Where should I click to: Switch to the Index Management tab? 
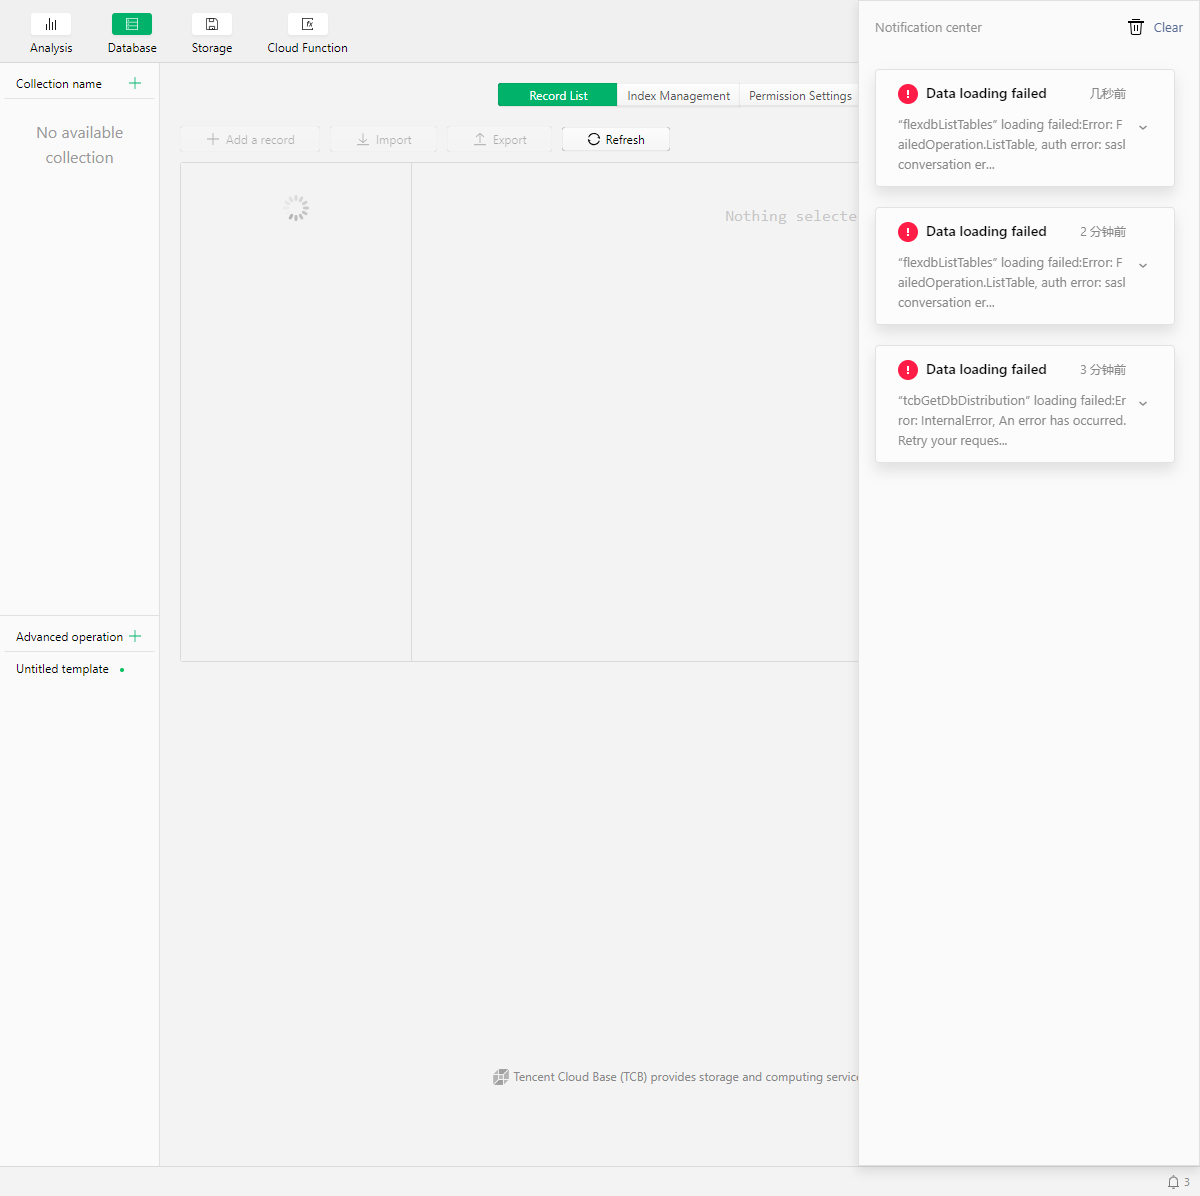click(x=679, y=95)
